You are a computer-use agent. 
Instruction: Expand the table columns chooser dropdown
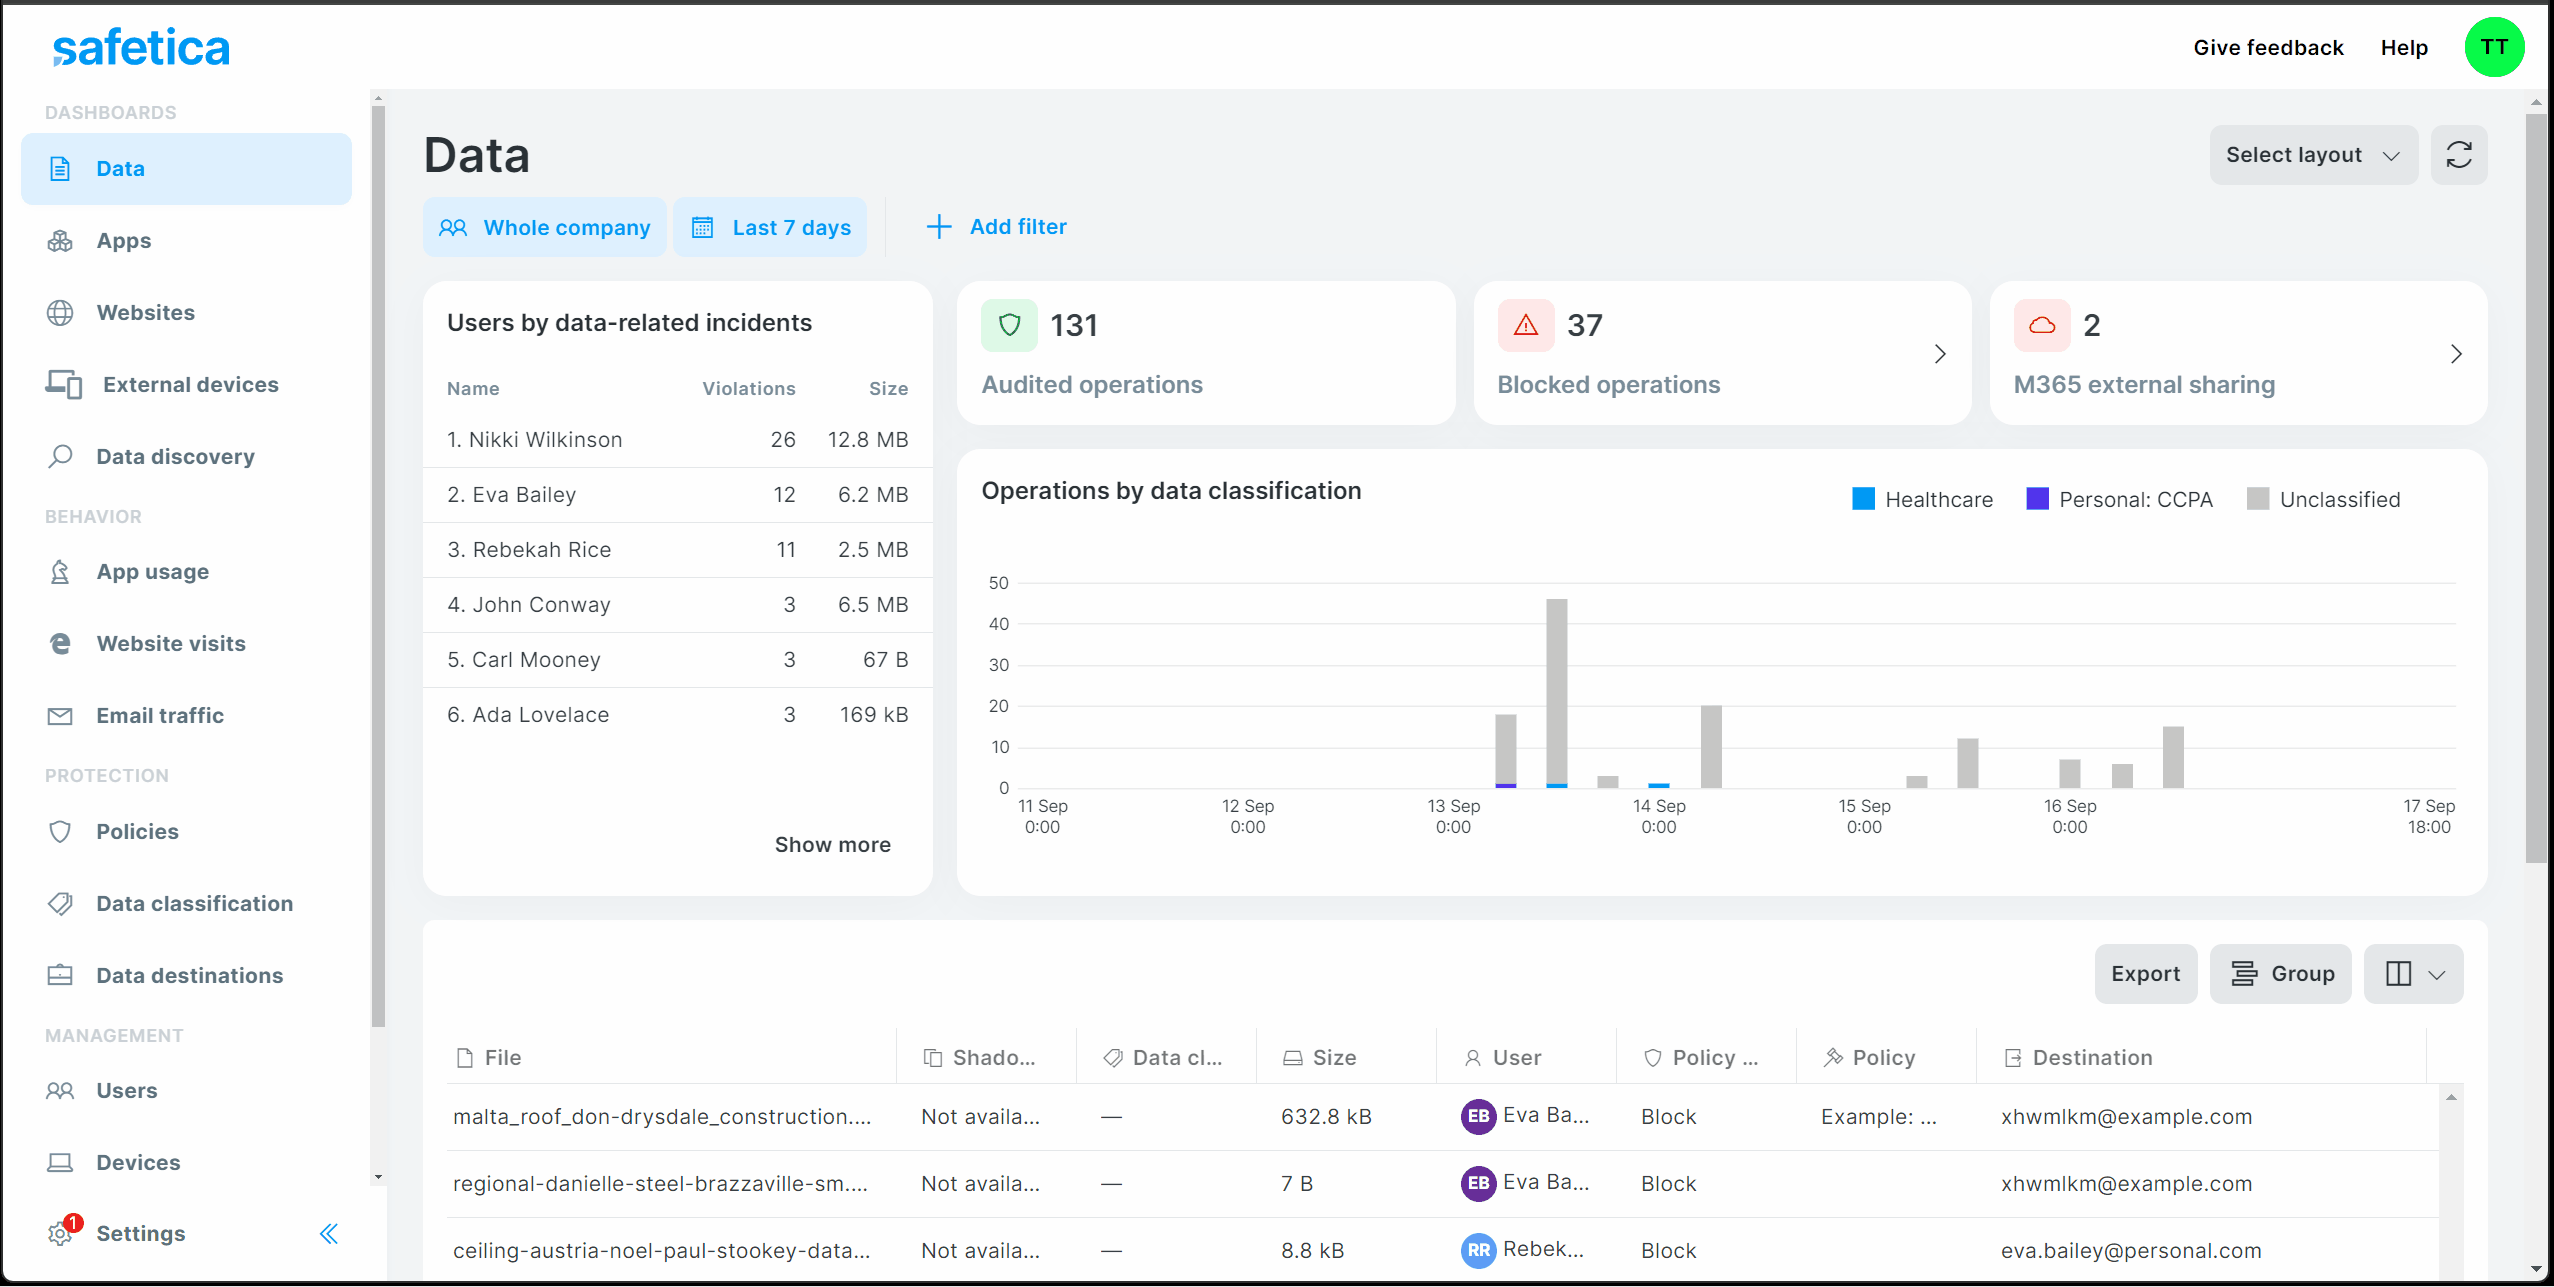pyautogui.click(x=2413, y=973)
